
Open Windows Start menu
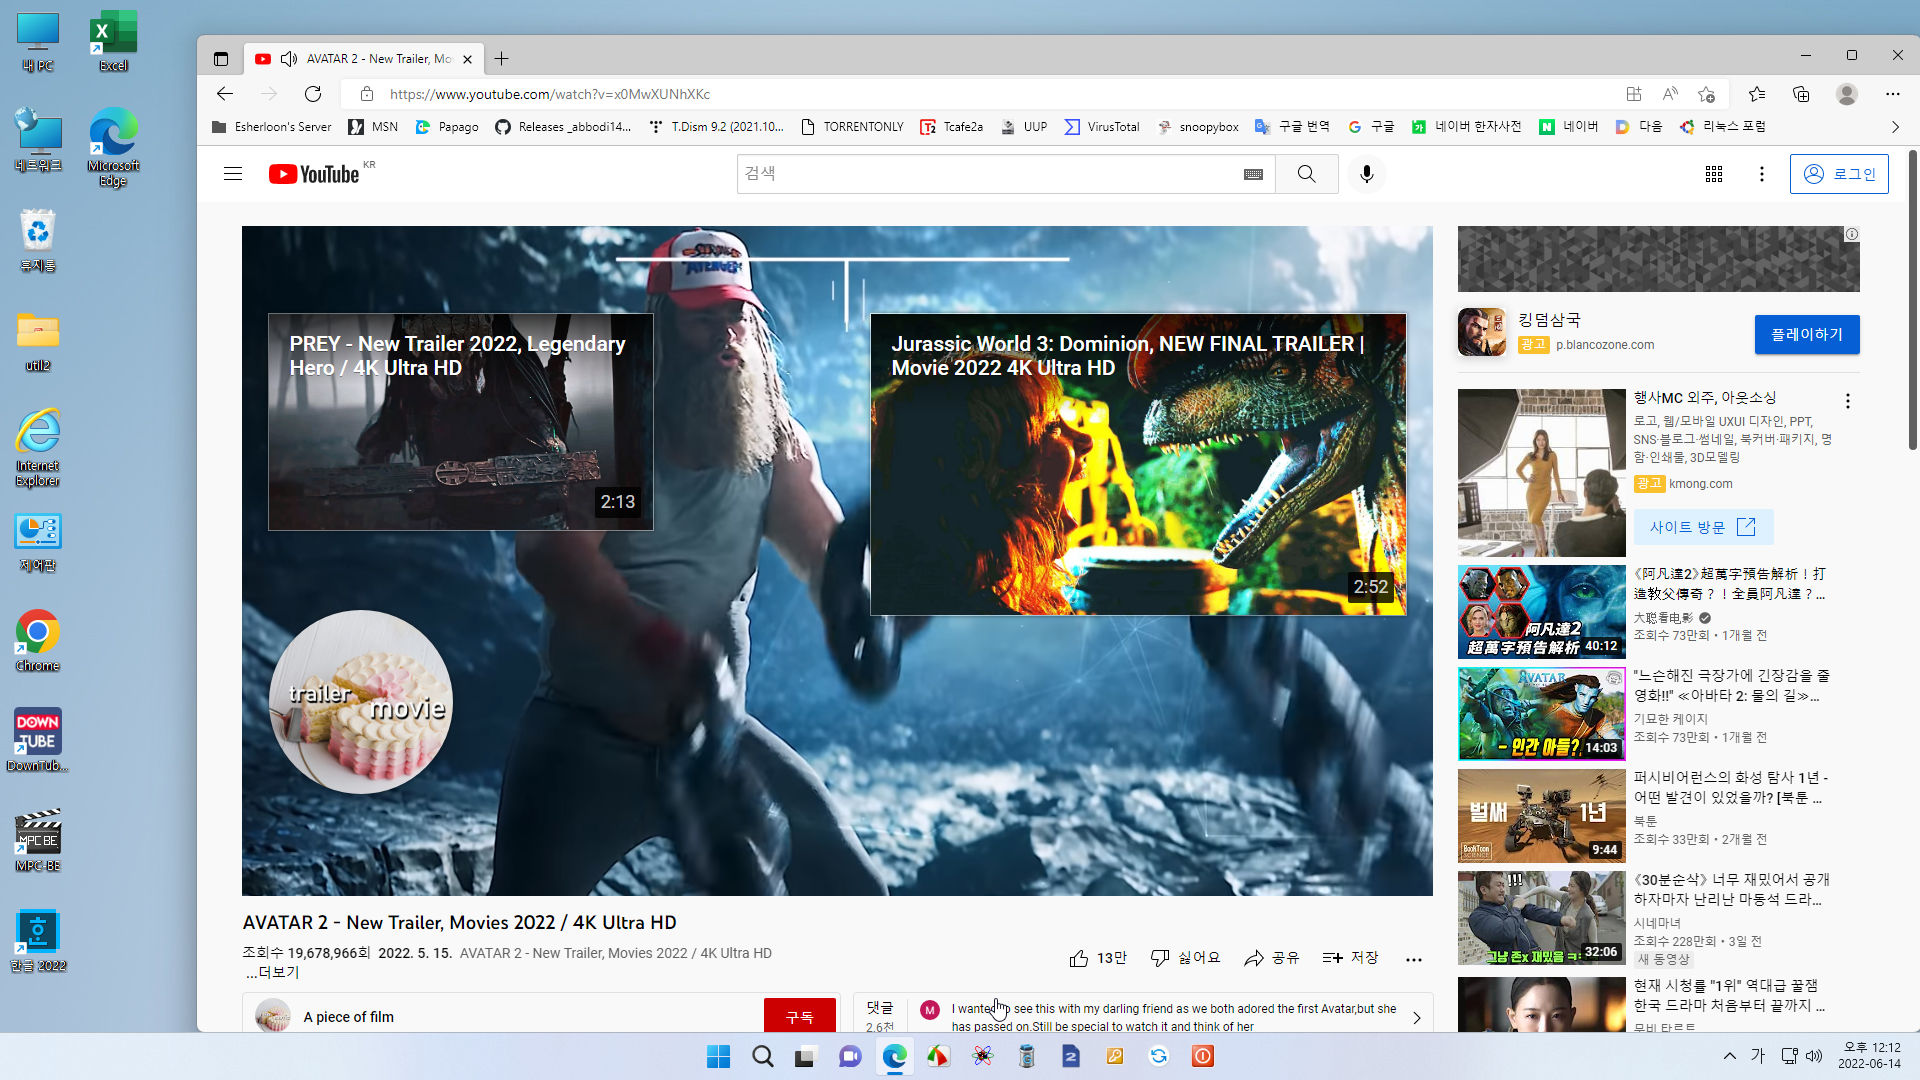point(718,1056)
